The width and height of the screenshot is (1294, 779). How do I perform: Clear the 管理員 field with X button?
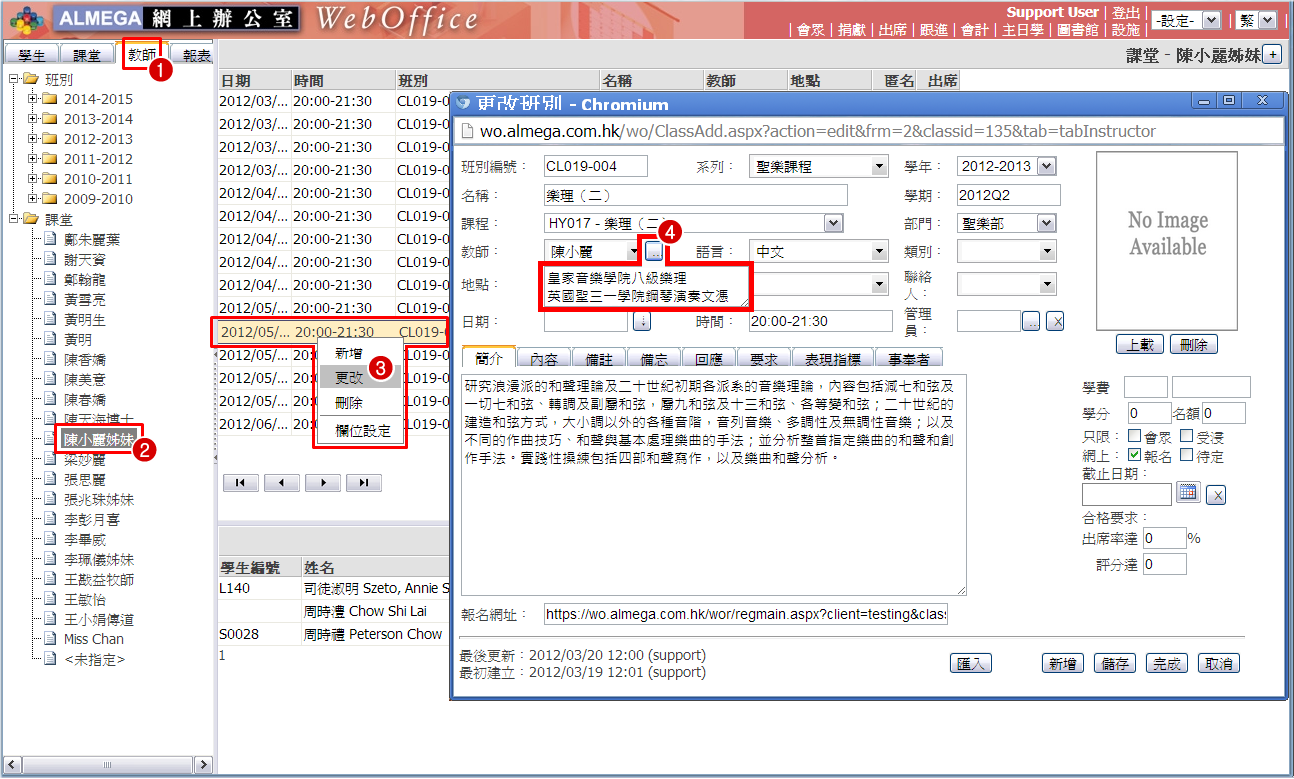point(1055,321)
